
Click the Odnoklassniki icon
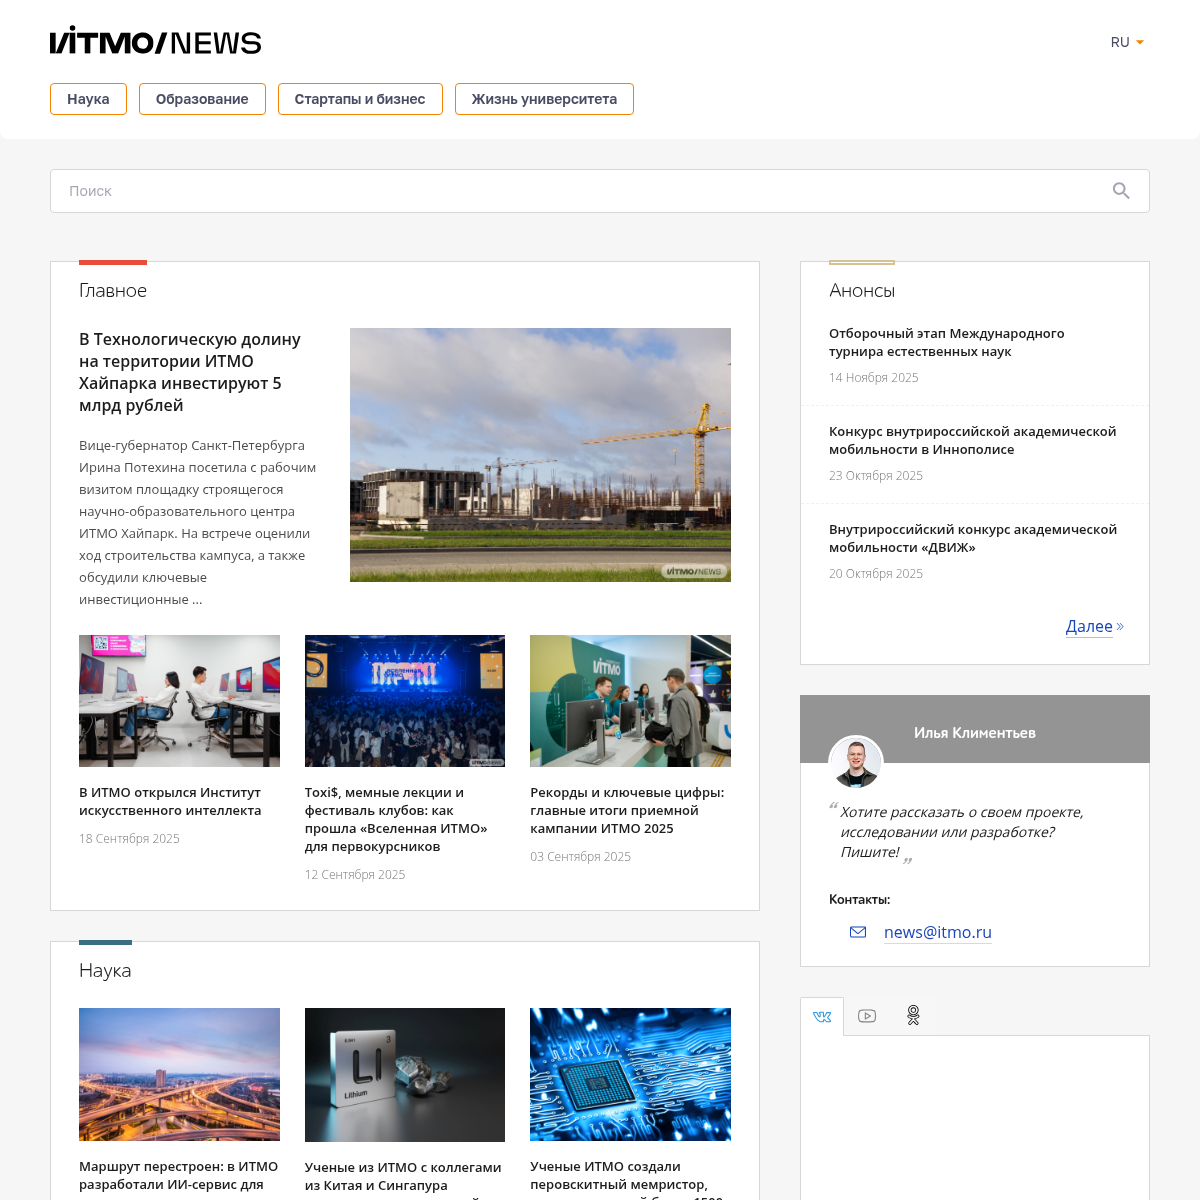[912, 1015]
